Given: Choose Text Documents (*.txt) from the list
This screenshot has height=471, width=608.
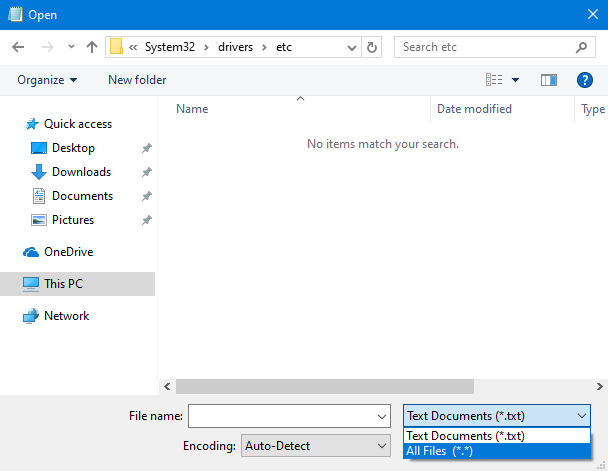Looking at the screenshot, I should 497,436.
